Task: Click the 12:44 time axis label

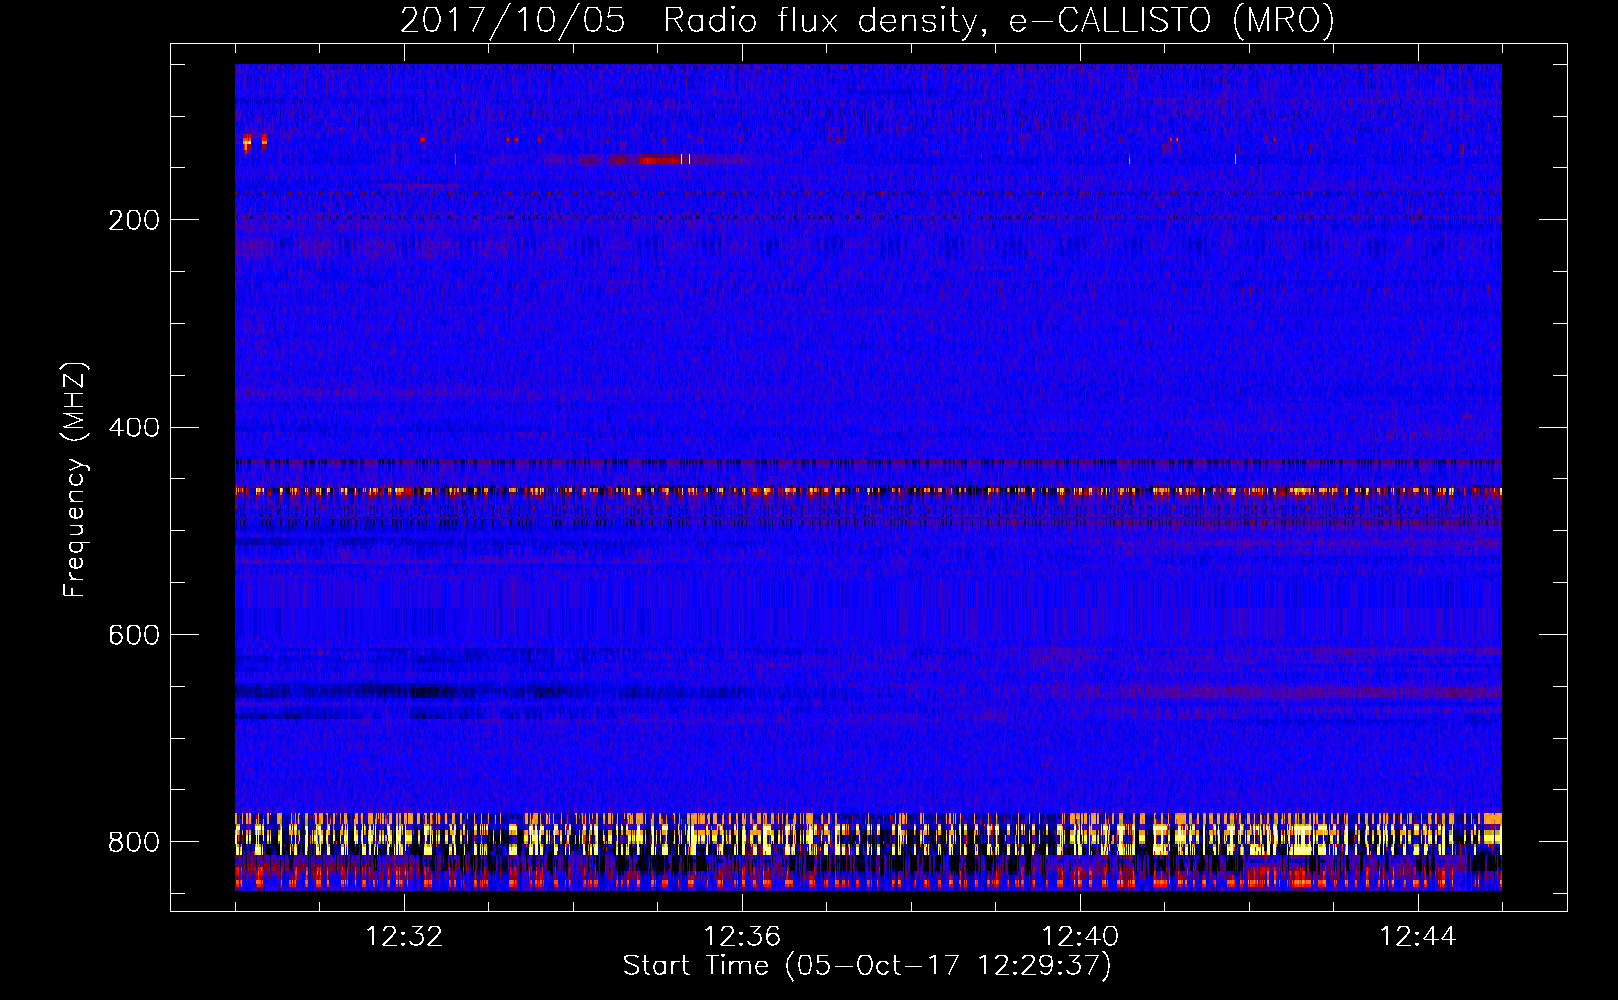Action: [x=1418, y=937]
